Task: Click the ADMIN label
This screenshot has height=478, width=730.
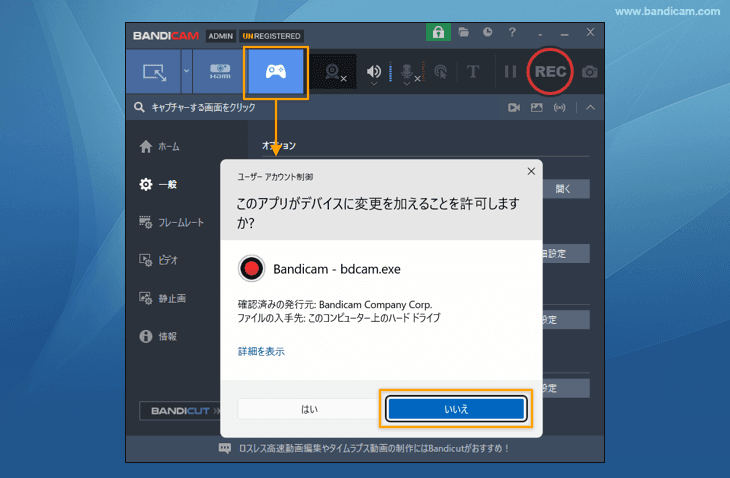Action: [220, 36]
